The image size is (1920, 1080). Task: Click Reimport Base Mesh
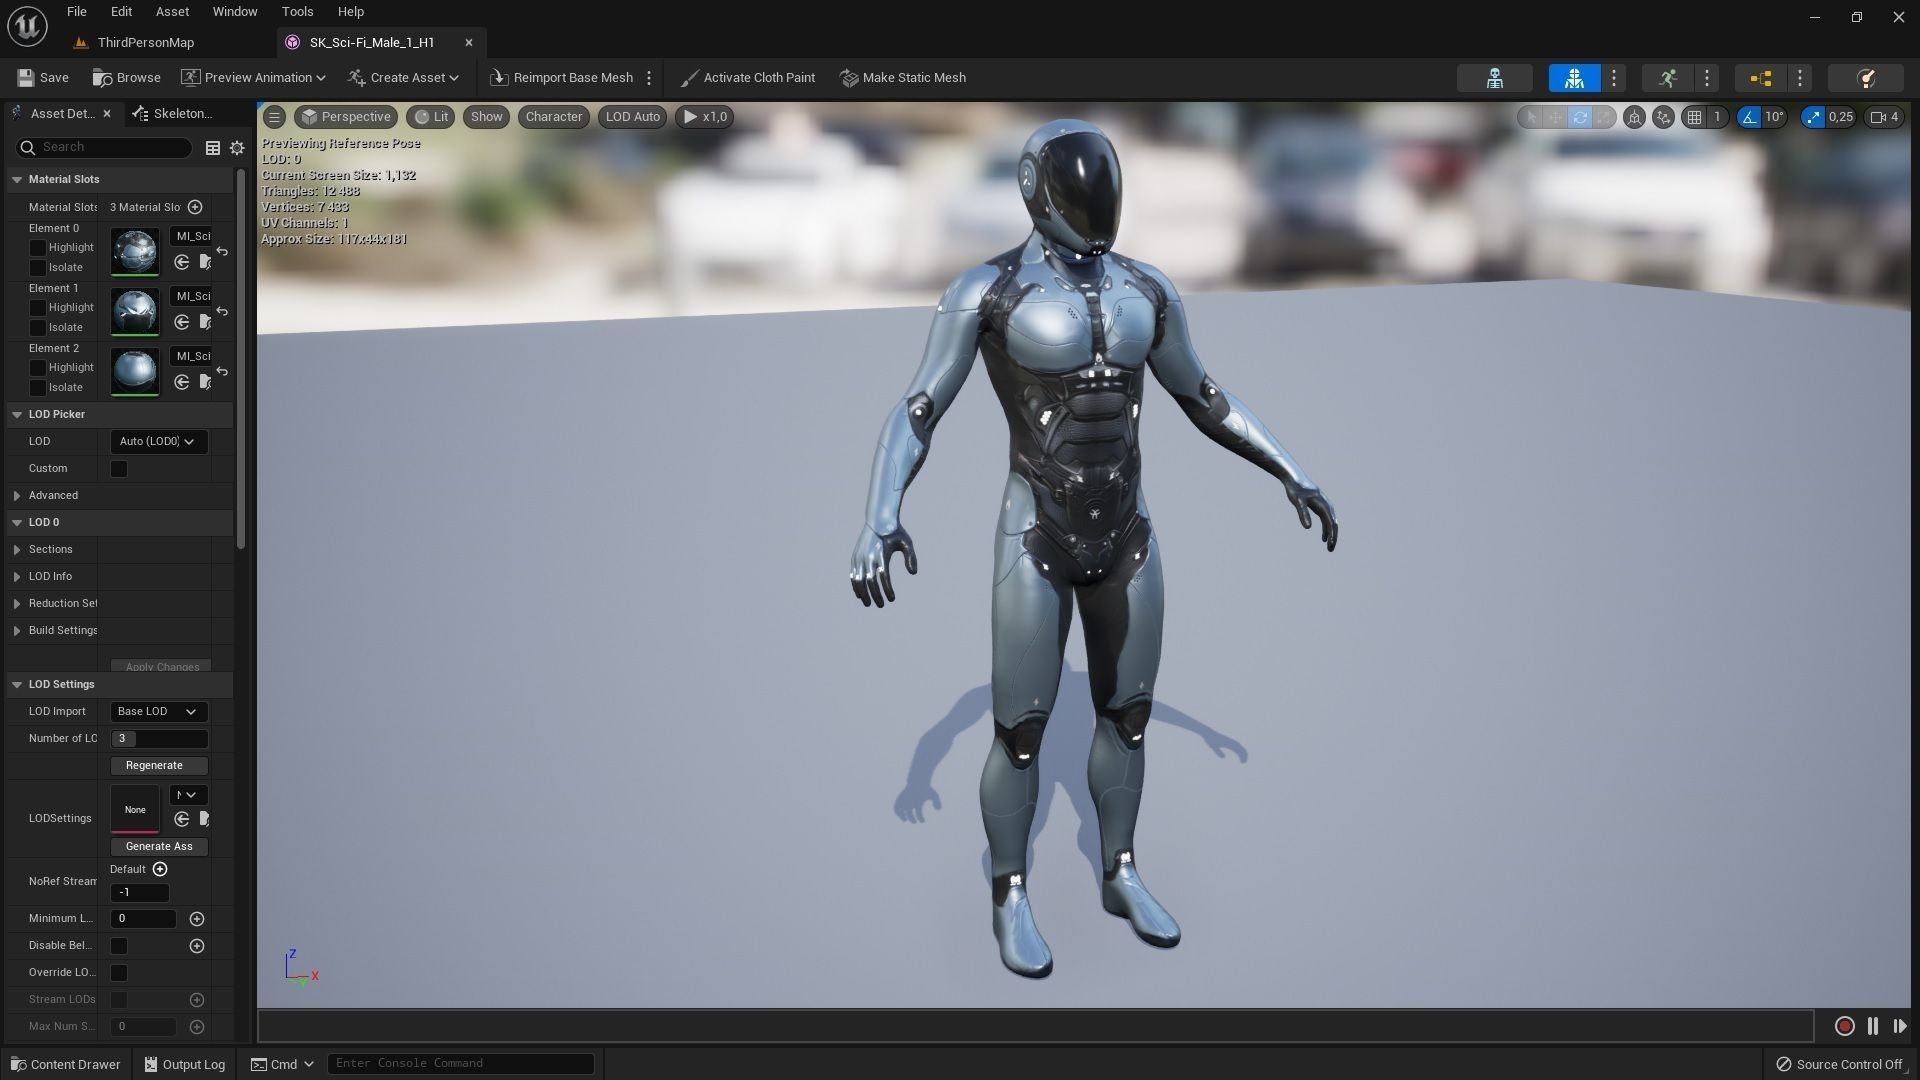(562, 78)
